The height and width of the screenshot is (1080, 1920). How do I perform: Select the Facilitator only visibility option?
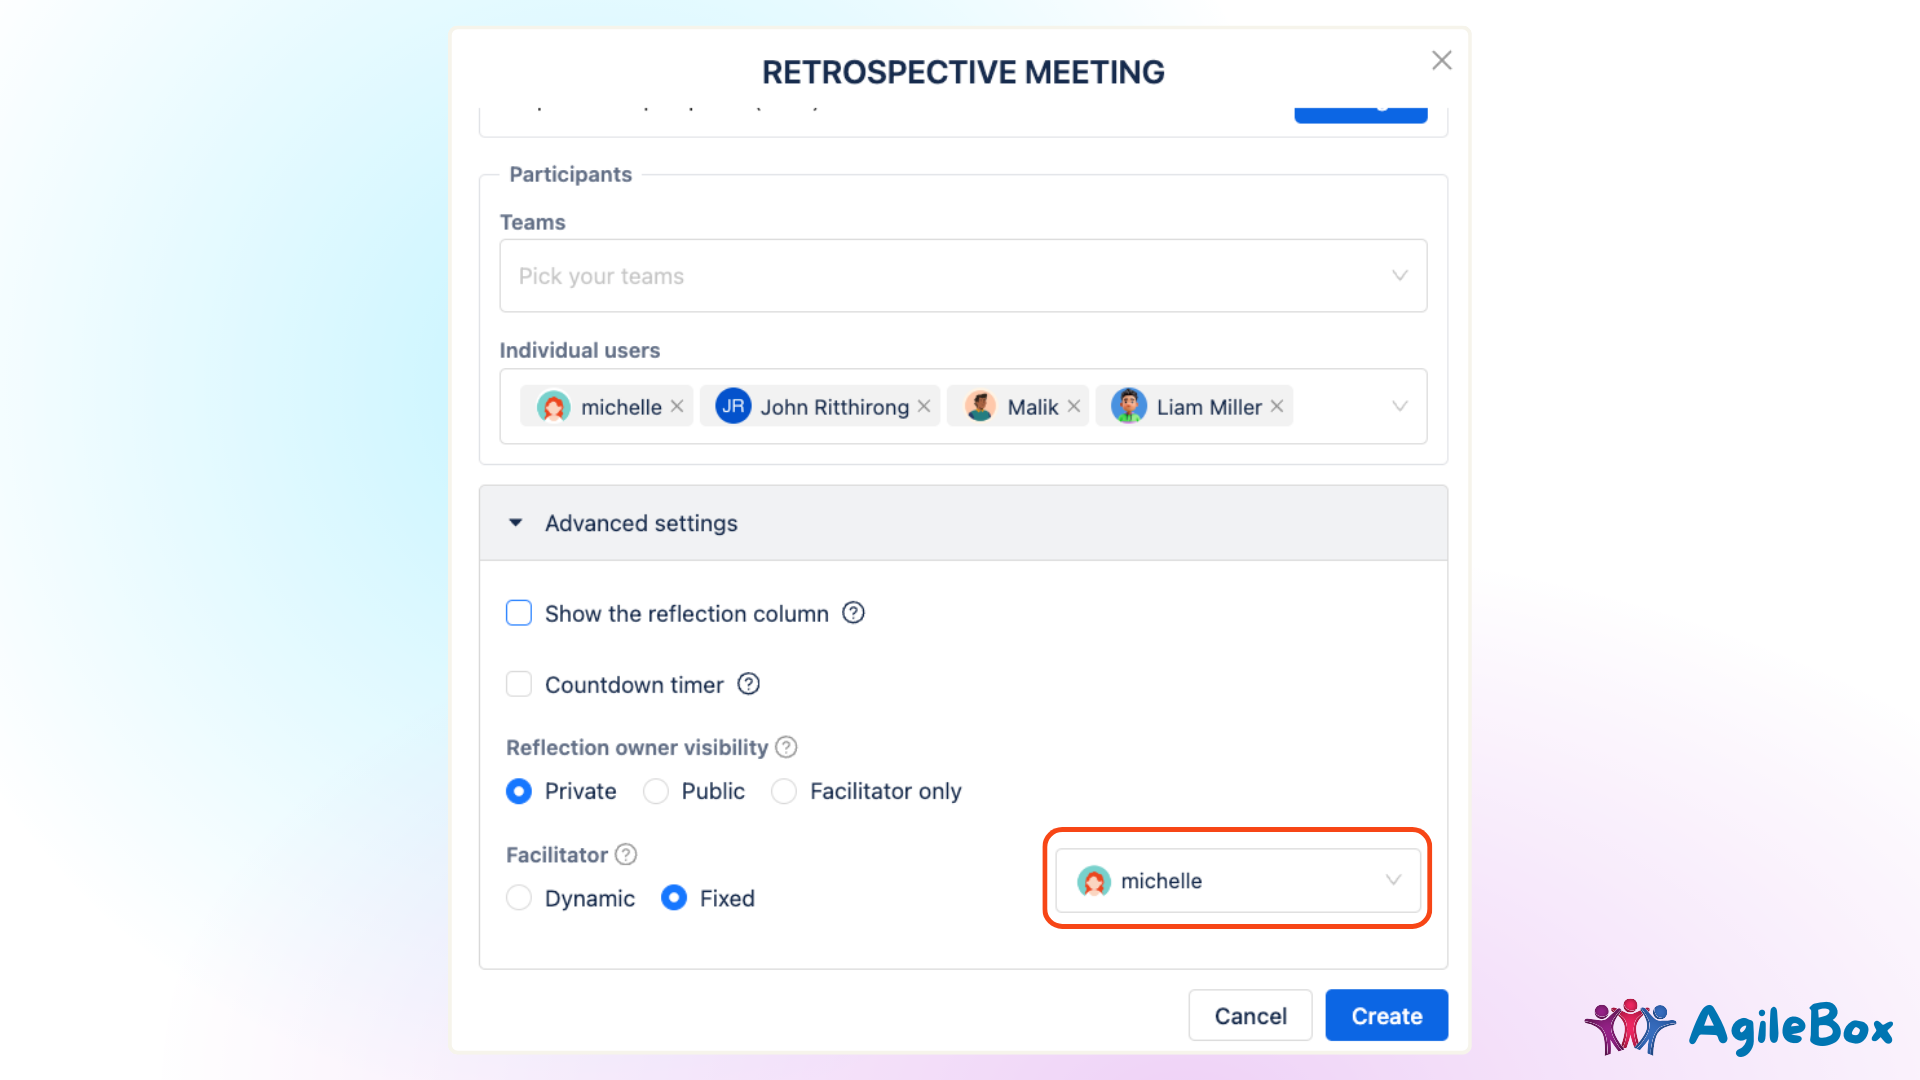click(x=786, y=790)
